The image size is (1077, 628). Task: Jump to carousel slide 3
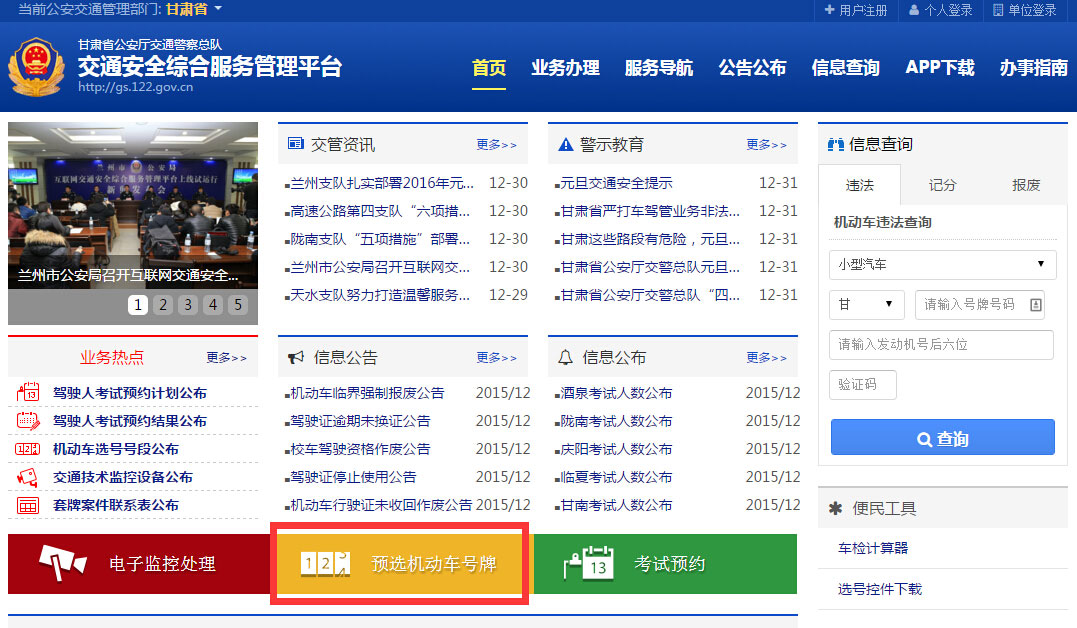tap(187, 304)
